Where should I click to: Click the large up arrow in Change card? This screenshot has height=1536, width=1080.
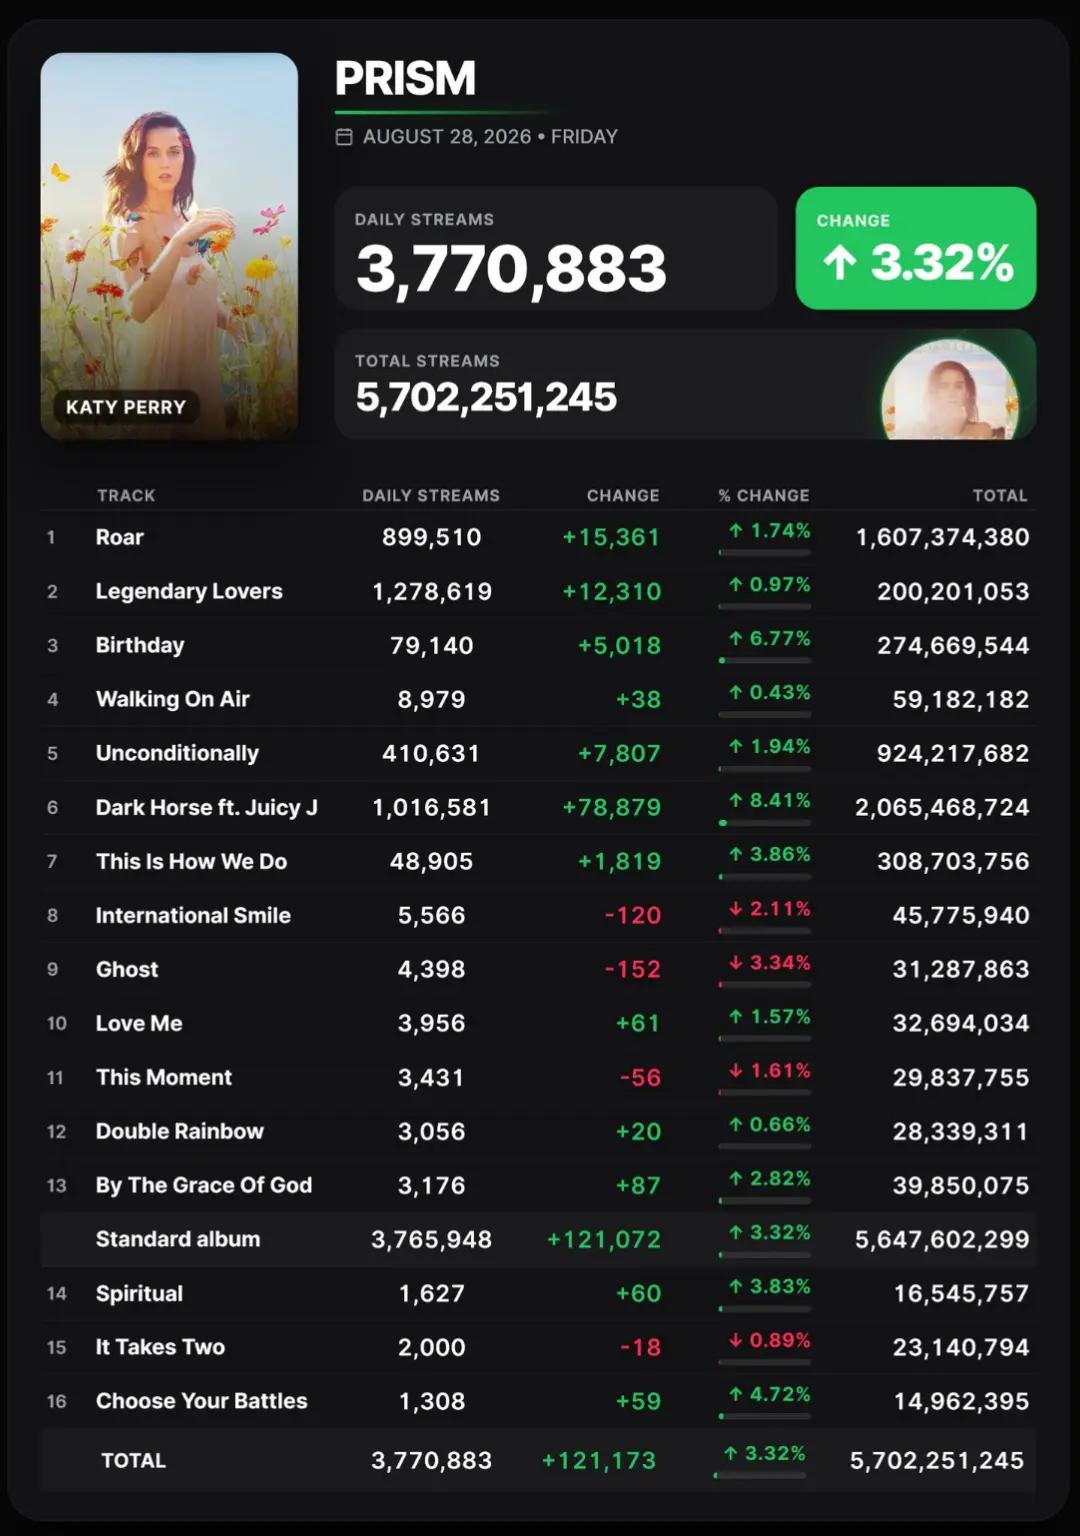click(x=839, y=263)
